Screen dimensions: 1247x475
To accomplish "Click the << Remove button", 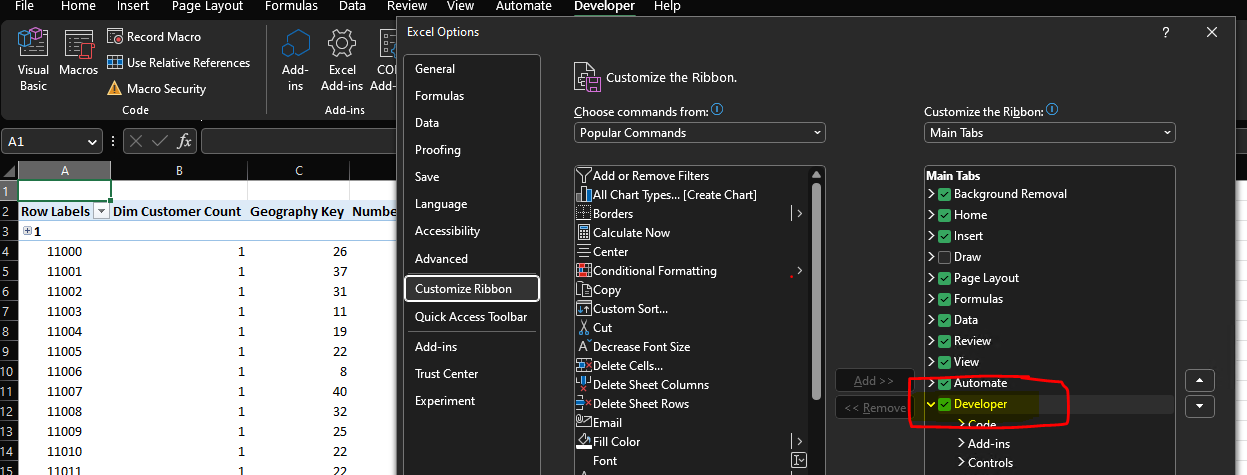I will 874,408.
